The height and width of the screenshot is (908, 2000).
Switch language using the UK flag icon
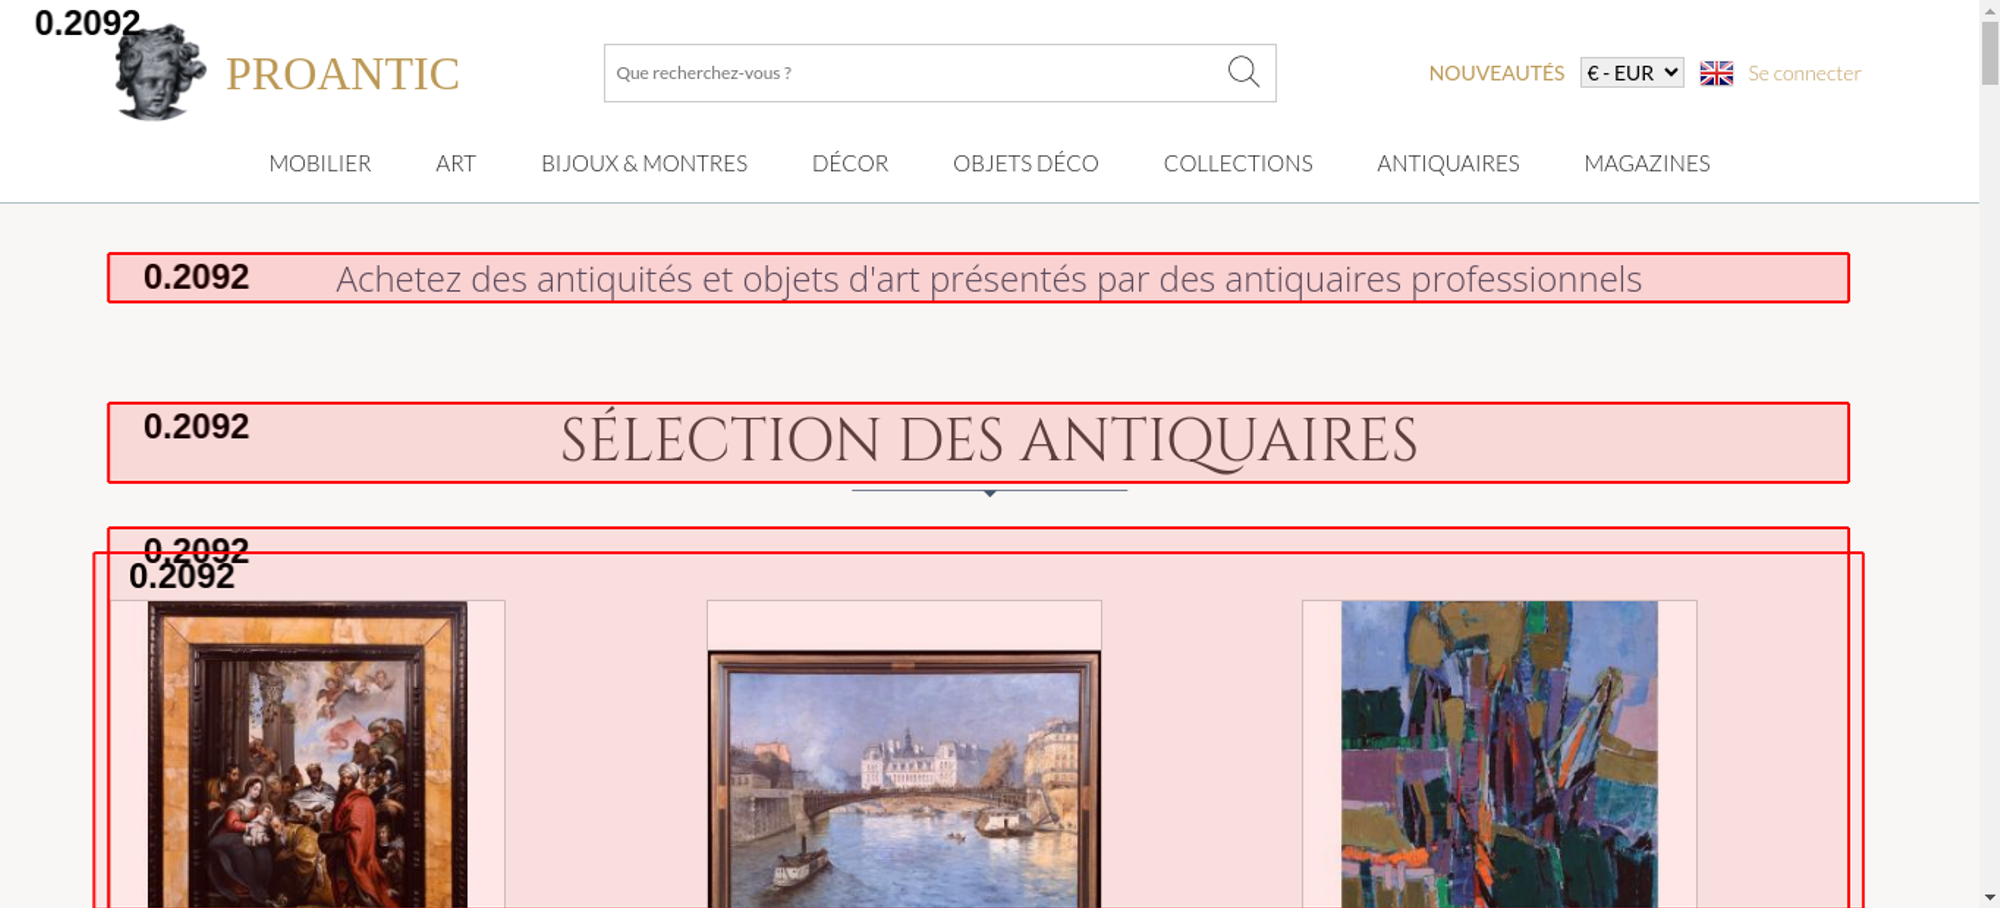tap(1716, 73)
